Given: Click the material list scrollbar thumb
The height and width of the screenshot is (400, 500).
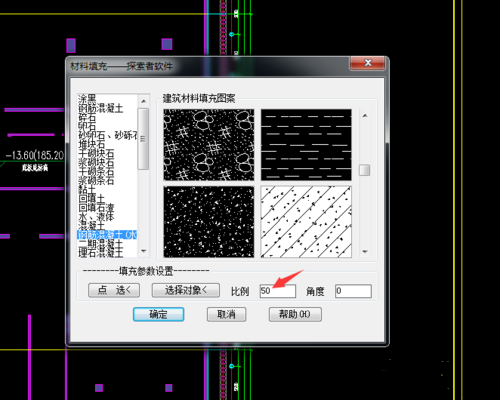Looking at the screenshot, I should pyautogui.click(x=143, y=139).
